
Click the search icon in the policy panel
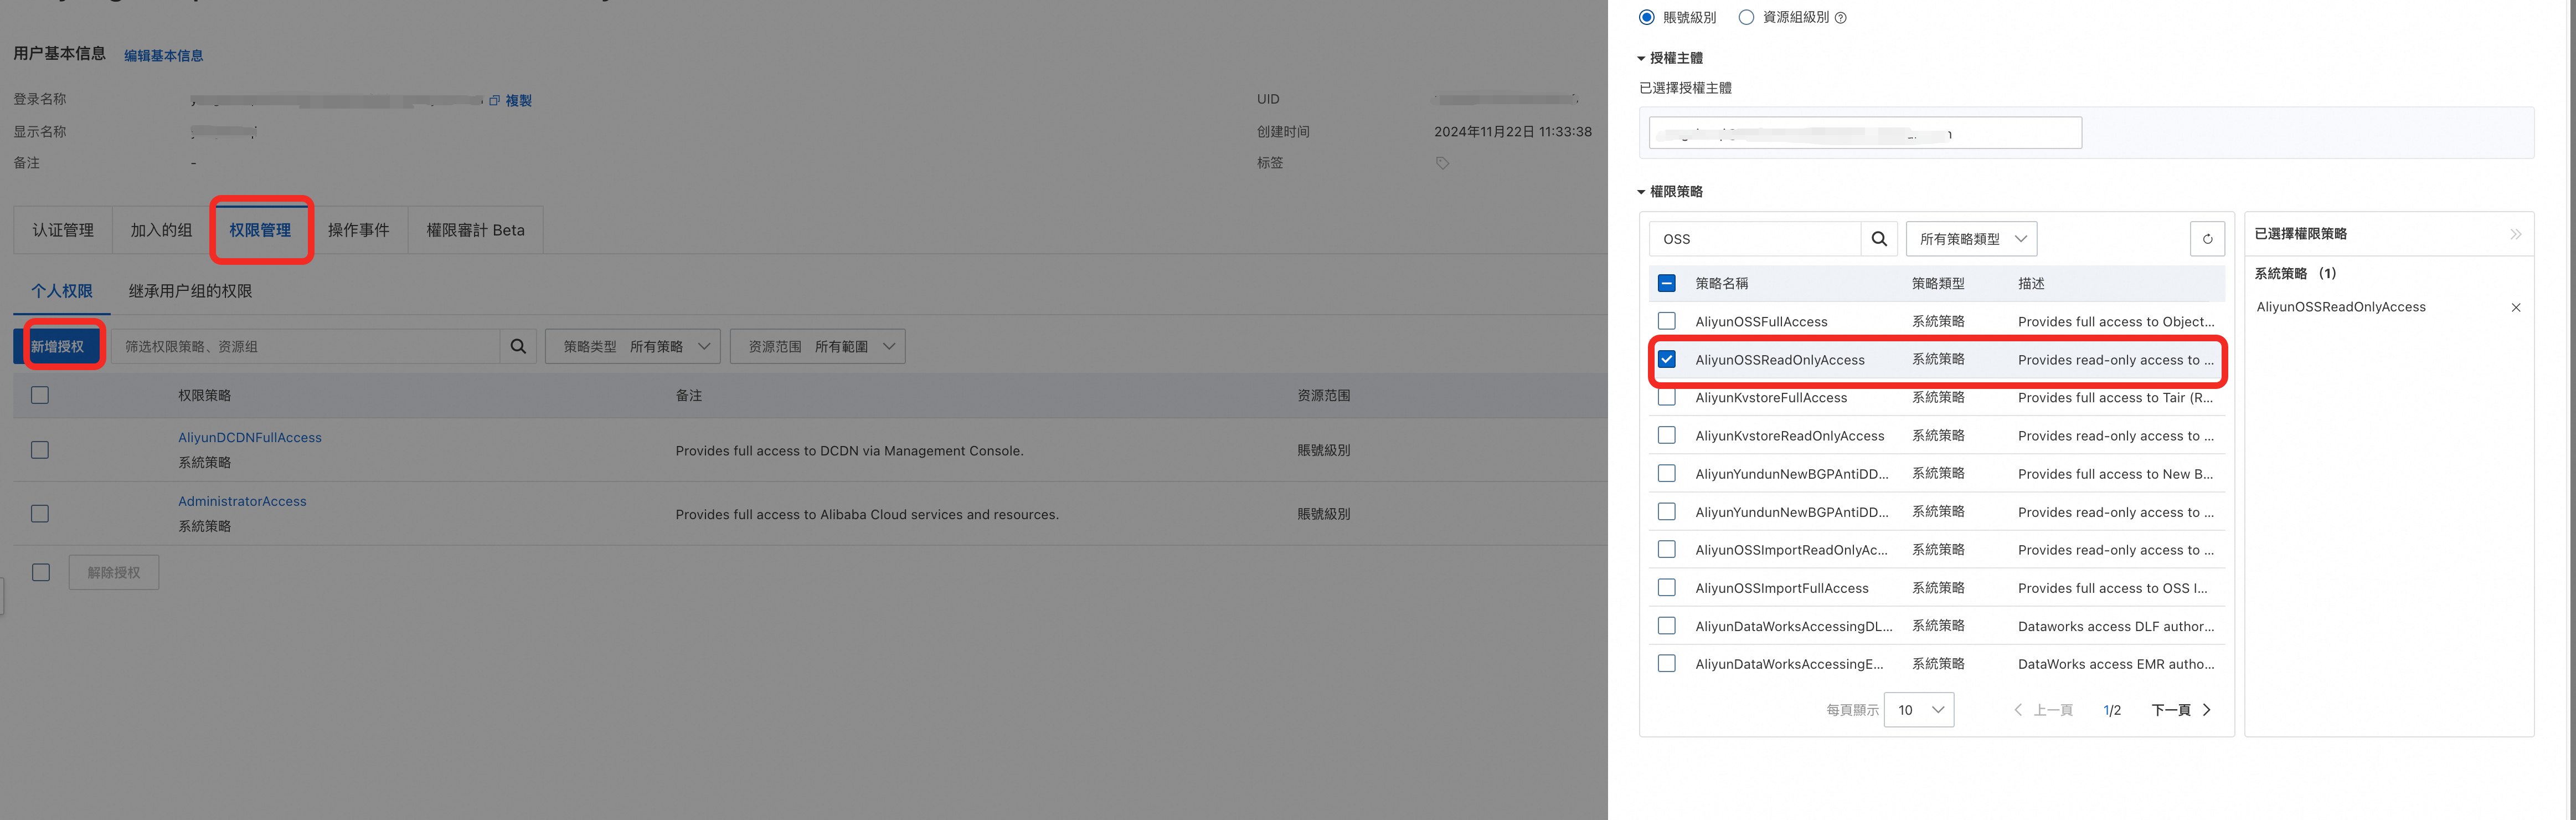[x=1878, y=239]
